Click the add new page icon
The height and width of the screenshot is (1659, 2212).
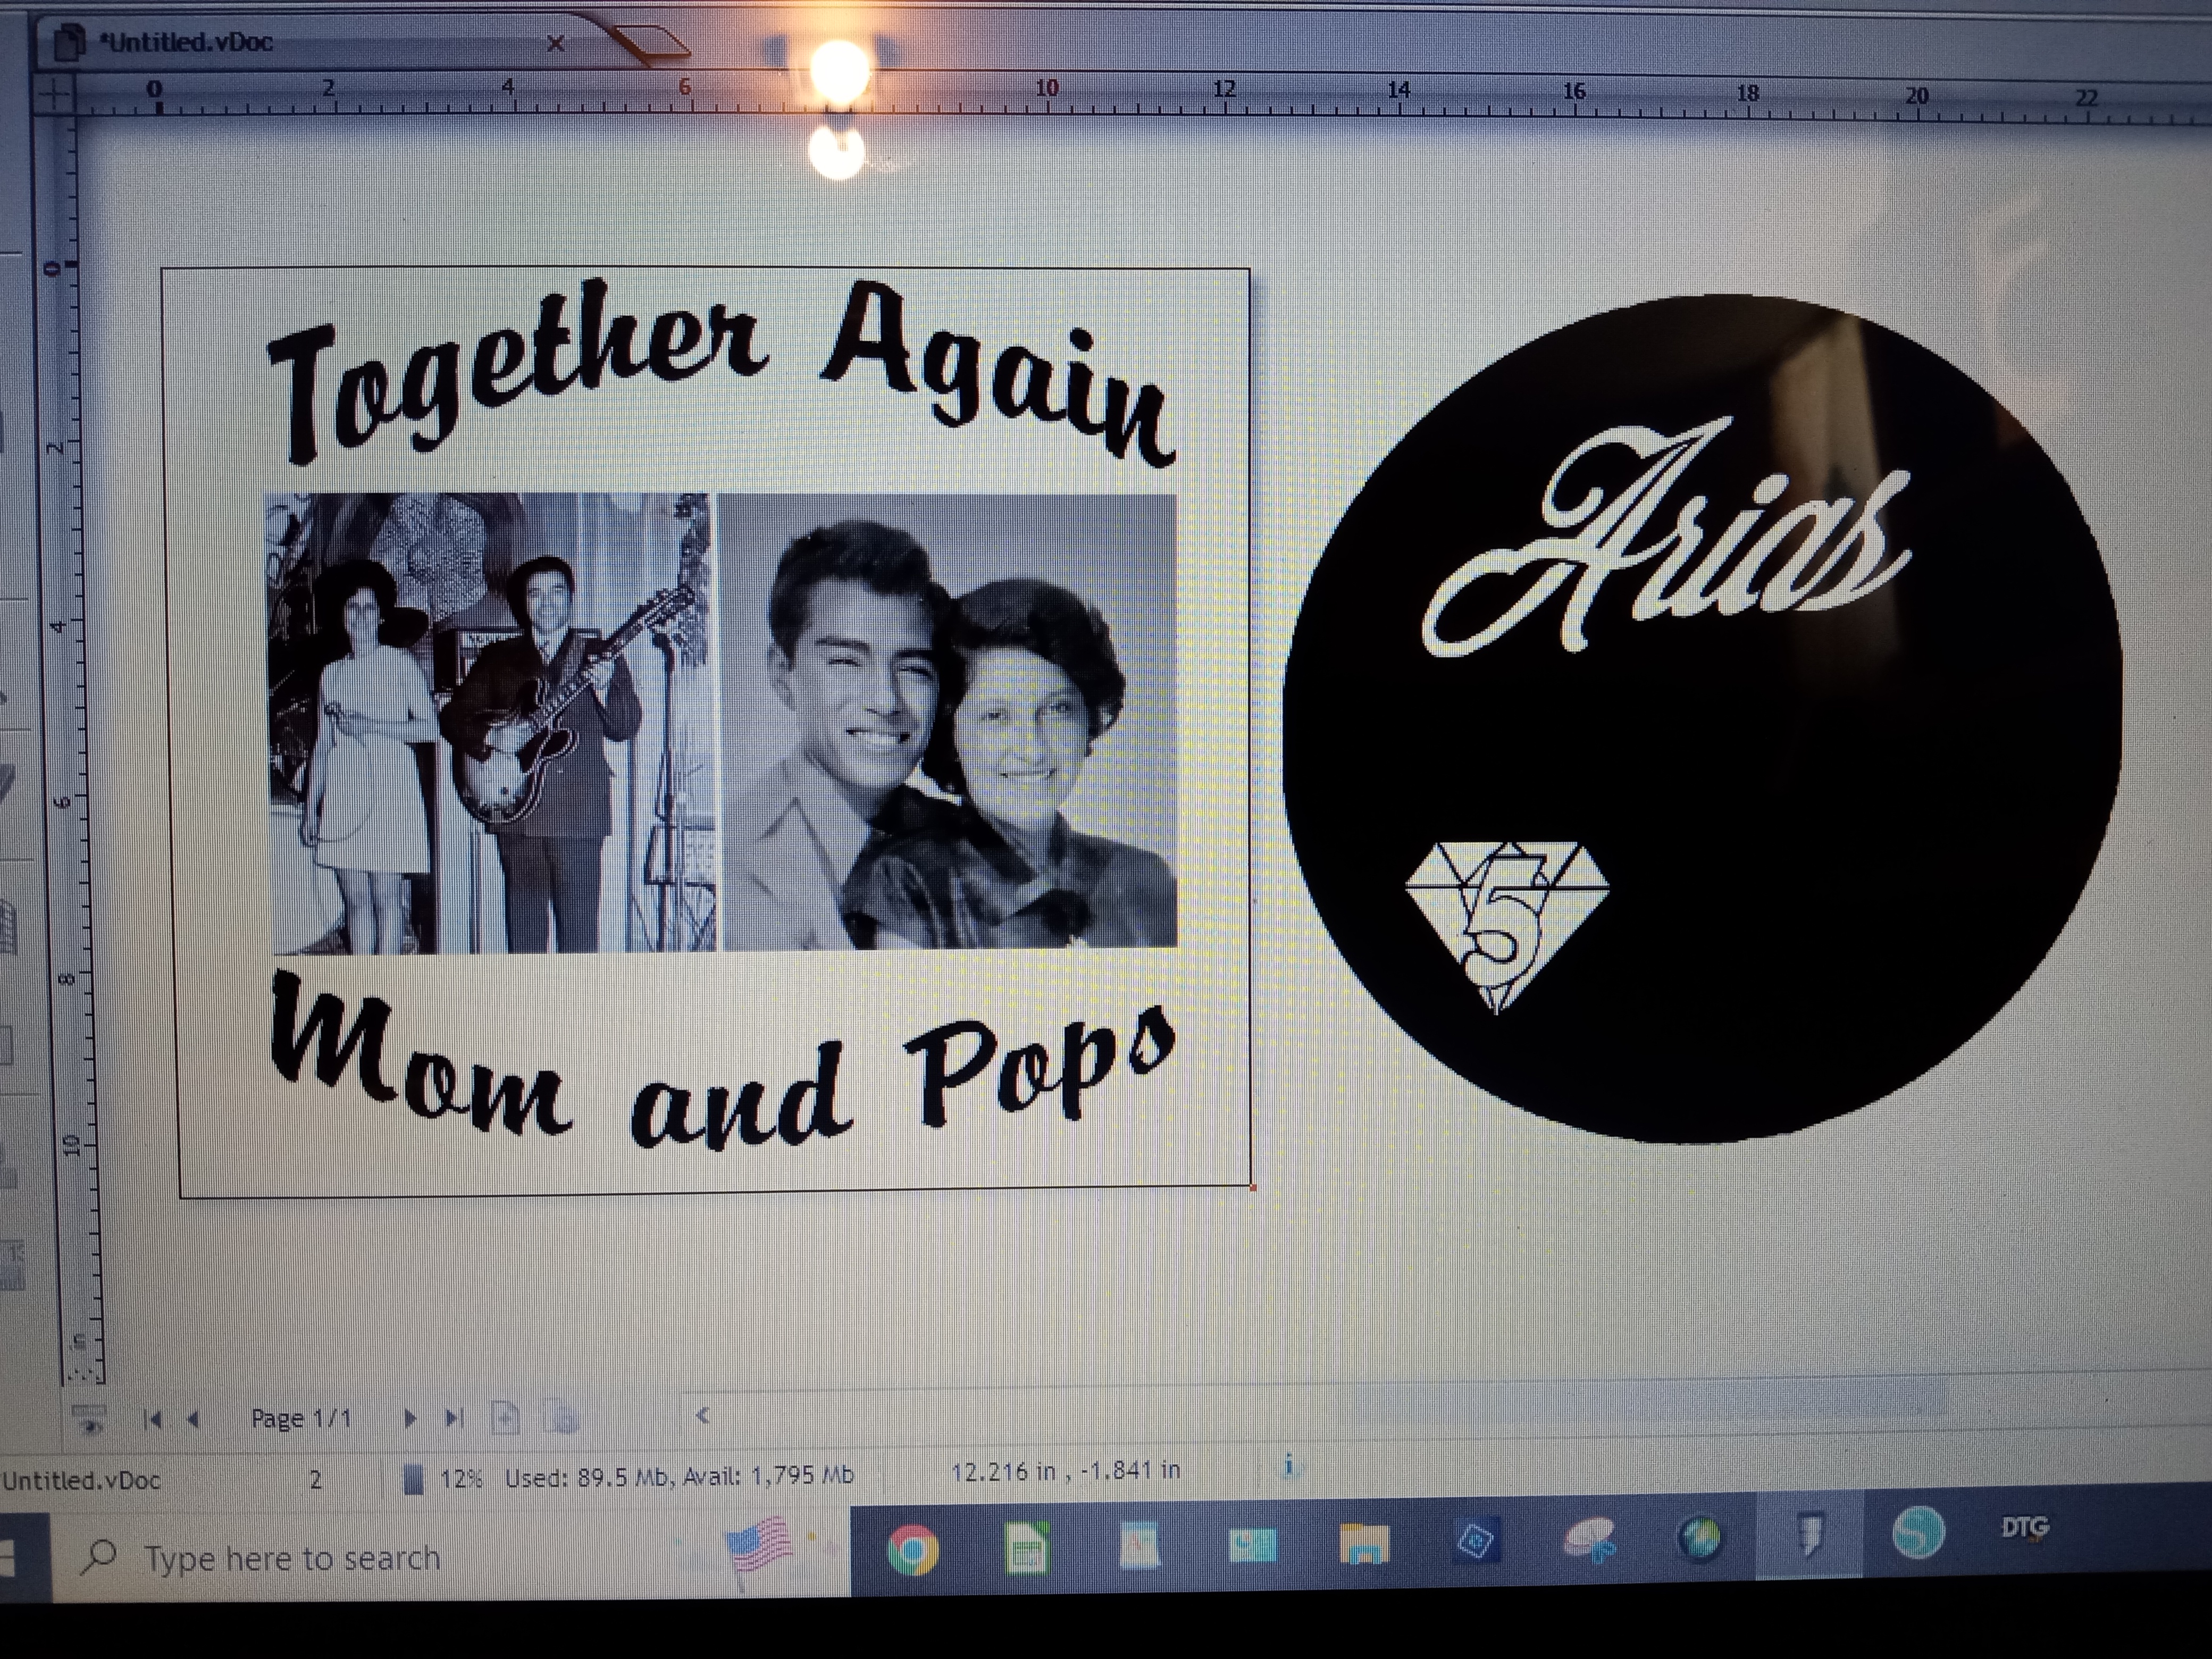click(x=506, y=1417)
